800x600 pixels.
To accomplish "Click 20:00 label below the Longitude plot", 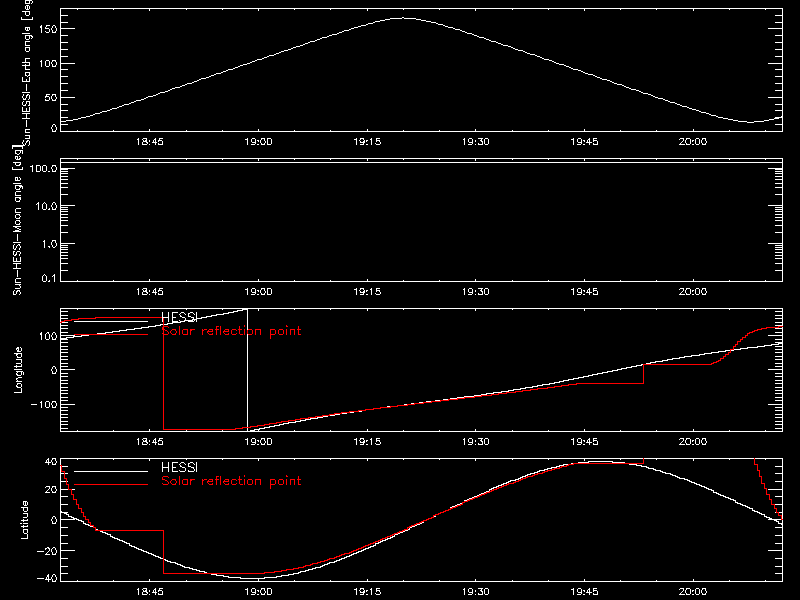I will 692,442.
